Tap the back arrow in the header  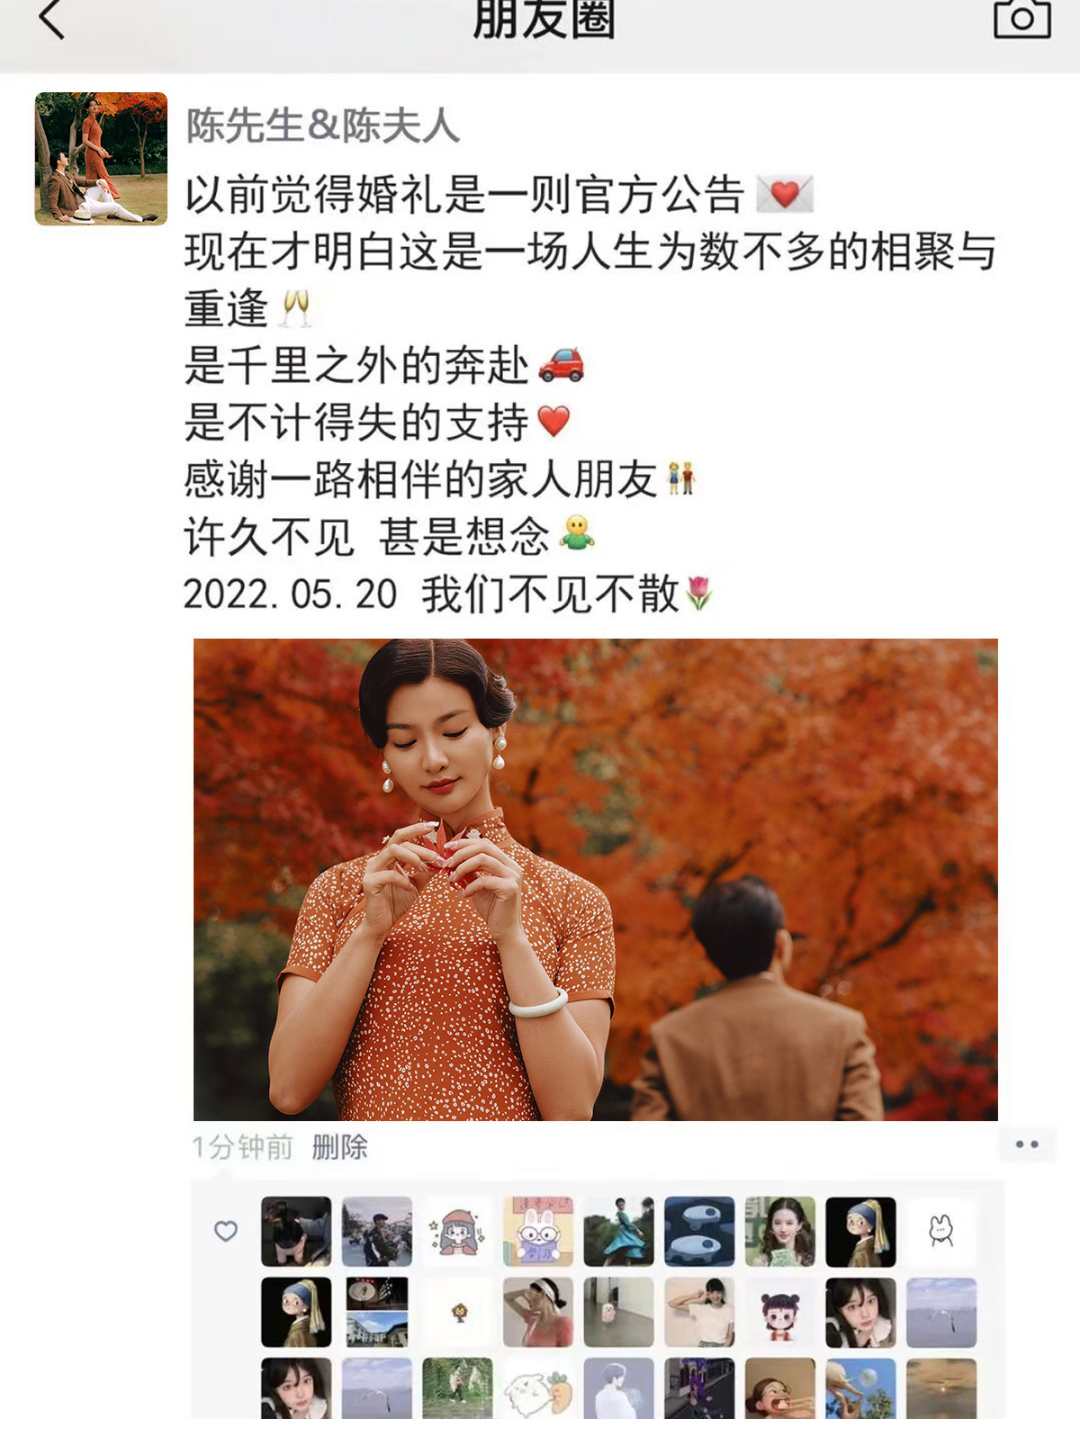pos(51,18)
